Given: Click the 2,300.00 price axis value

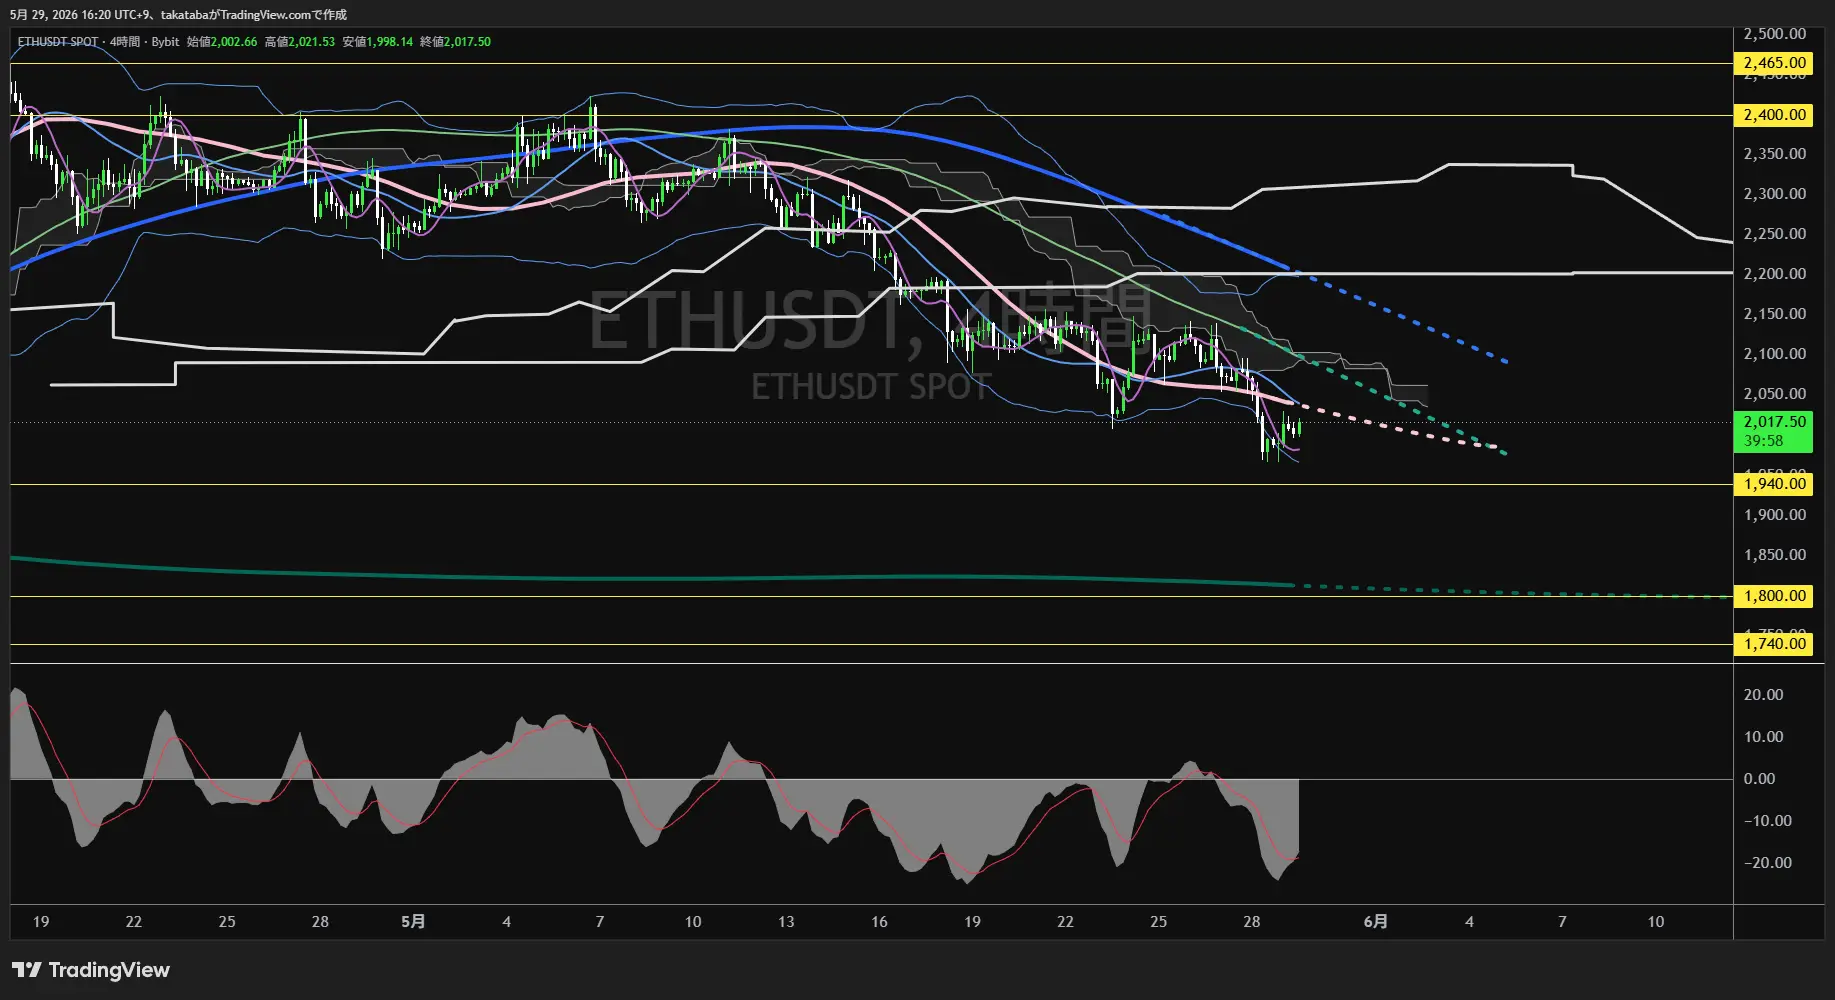Looking at the screenshot, I should pos(1774,194).
